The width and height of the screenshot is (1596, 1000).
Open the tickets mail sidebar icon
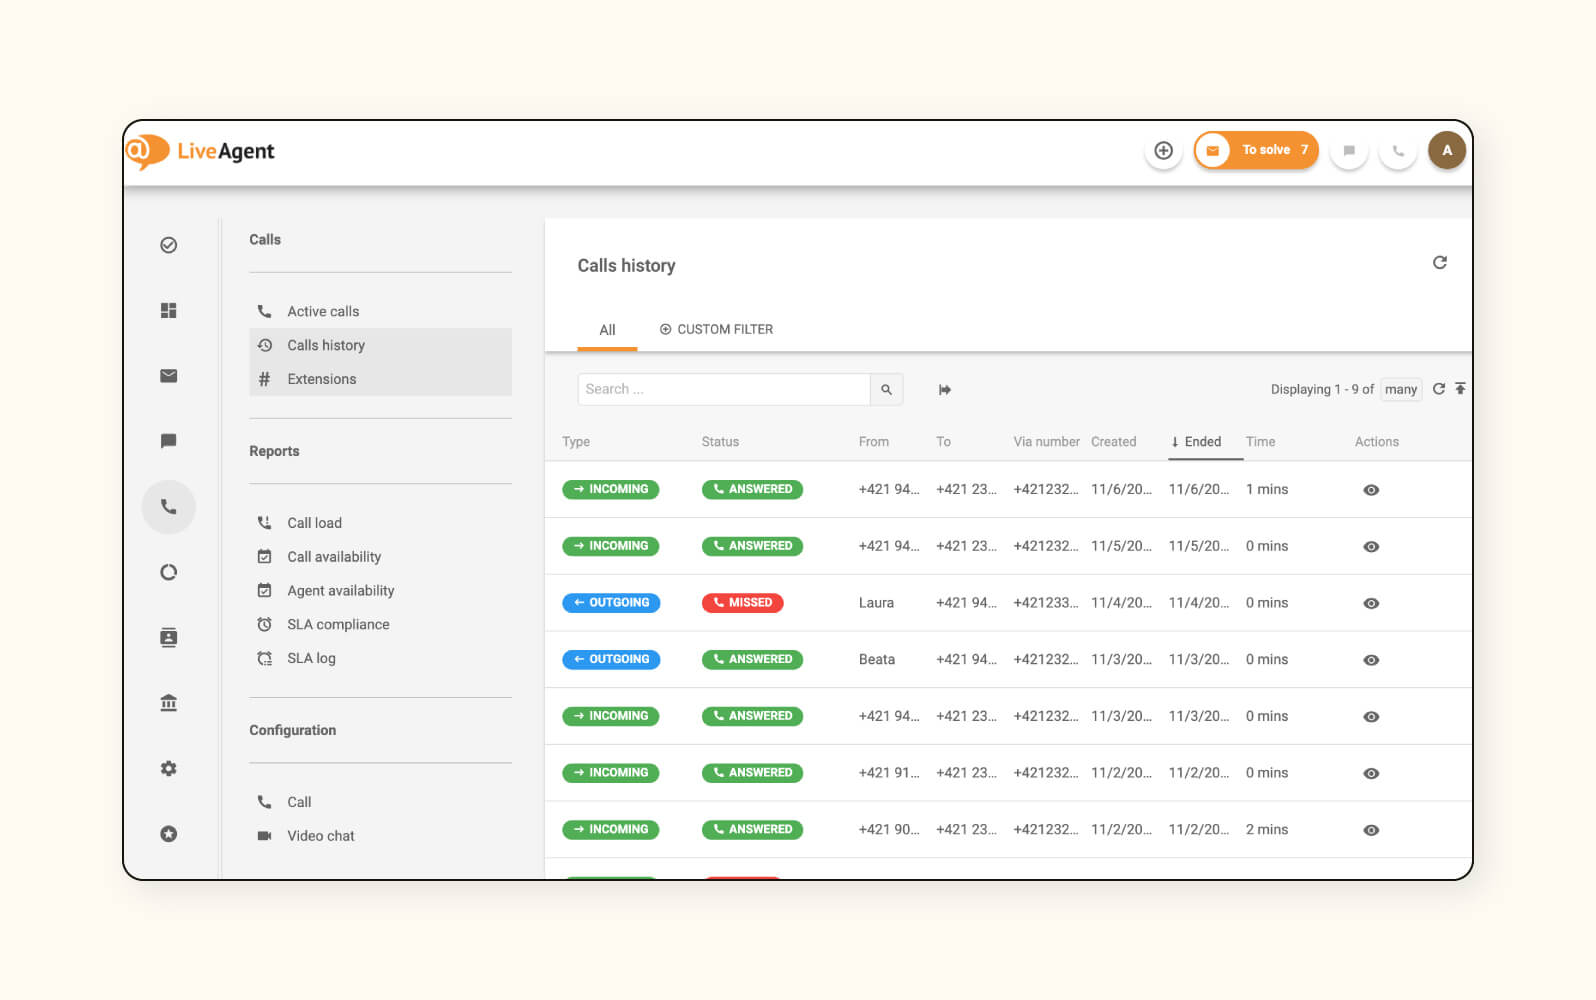pos(169,376)
